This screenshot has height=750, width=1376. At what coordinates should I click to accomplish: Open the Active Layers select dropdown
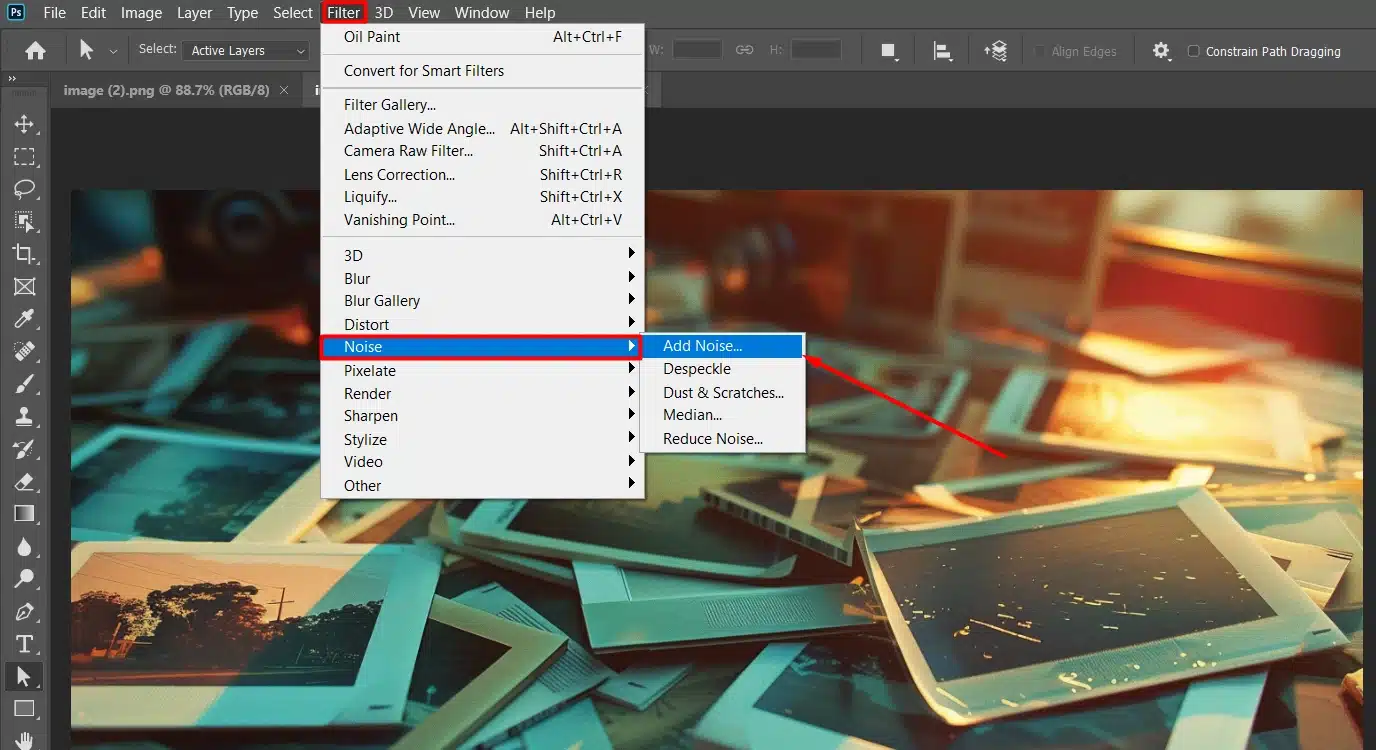click(246, 51)
